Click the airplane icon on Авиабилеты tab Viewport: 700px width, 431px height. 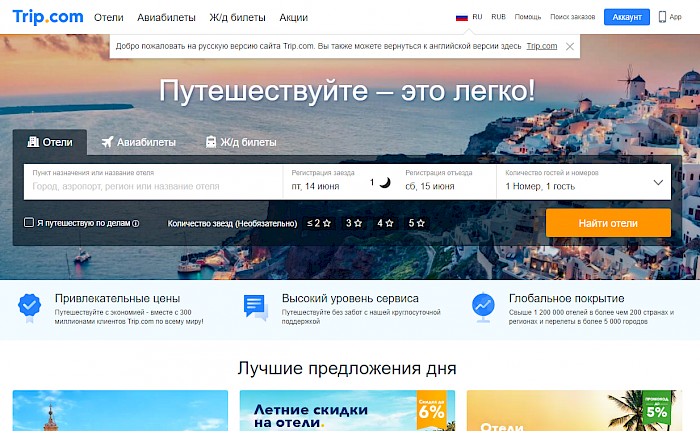coord(107,142)
